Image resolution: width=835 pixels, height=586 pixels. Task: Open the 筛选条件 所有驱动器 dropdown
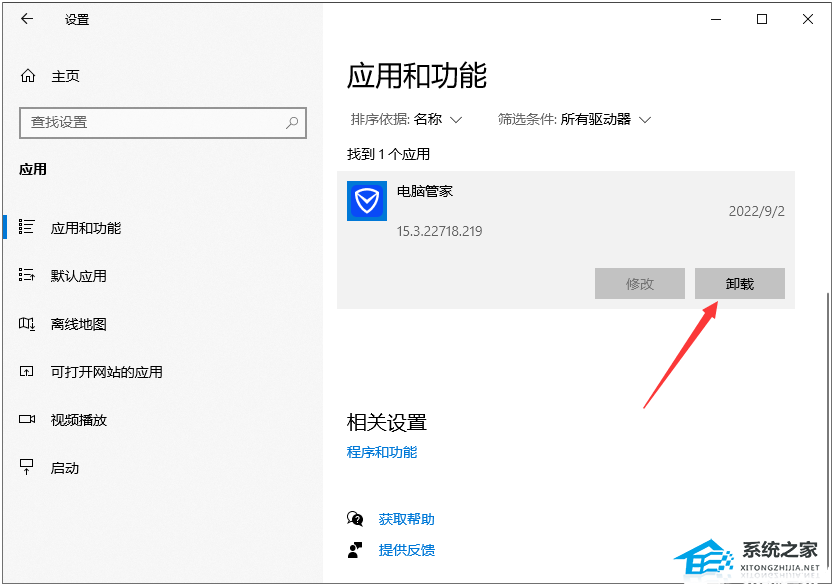pos(574,119)
